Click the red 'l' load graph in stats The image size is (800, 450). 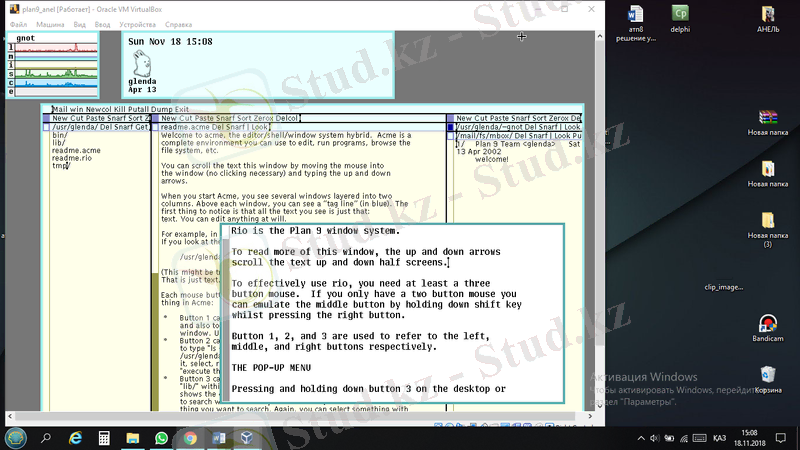click(x=56, y=48)
